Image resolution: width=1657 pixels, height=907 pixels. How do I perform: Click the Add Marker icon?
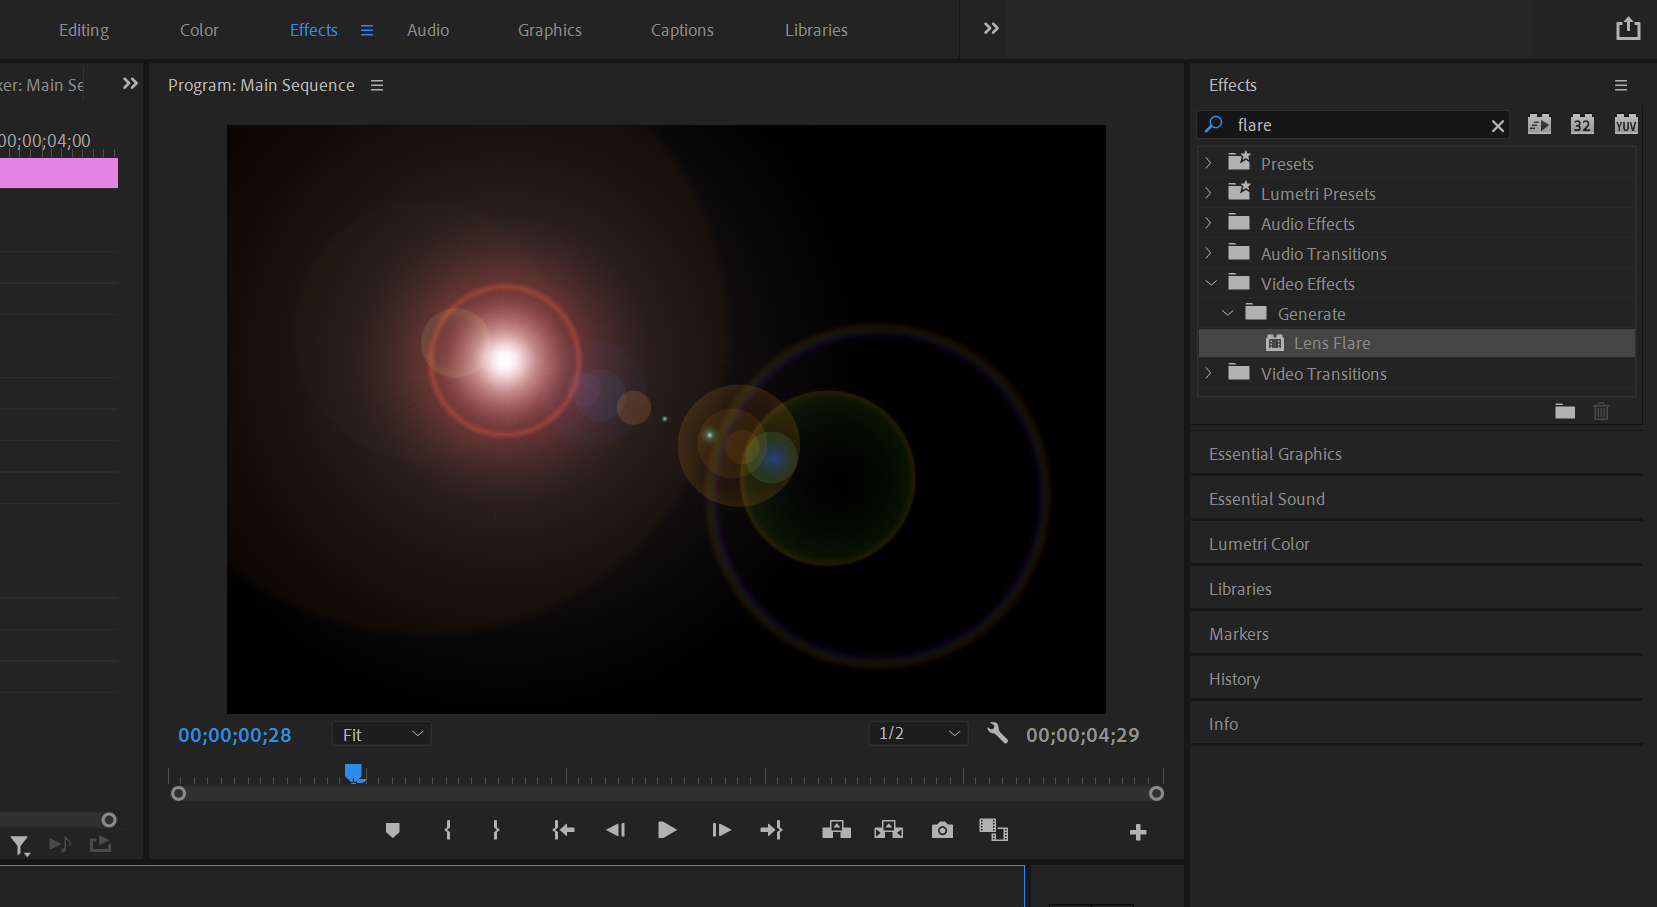pos(392,830)
